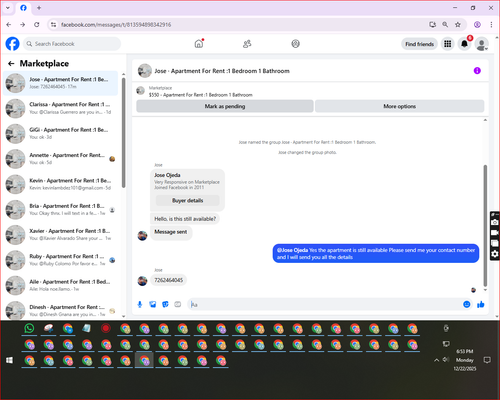Image resolution: width=500 pixels, height=400 pixels.
Task: Open the Jose apartment conversation
Action: click(61, 83)
